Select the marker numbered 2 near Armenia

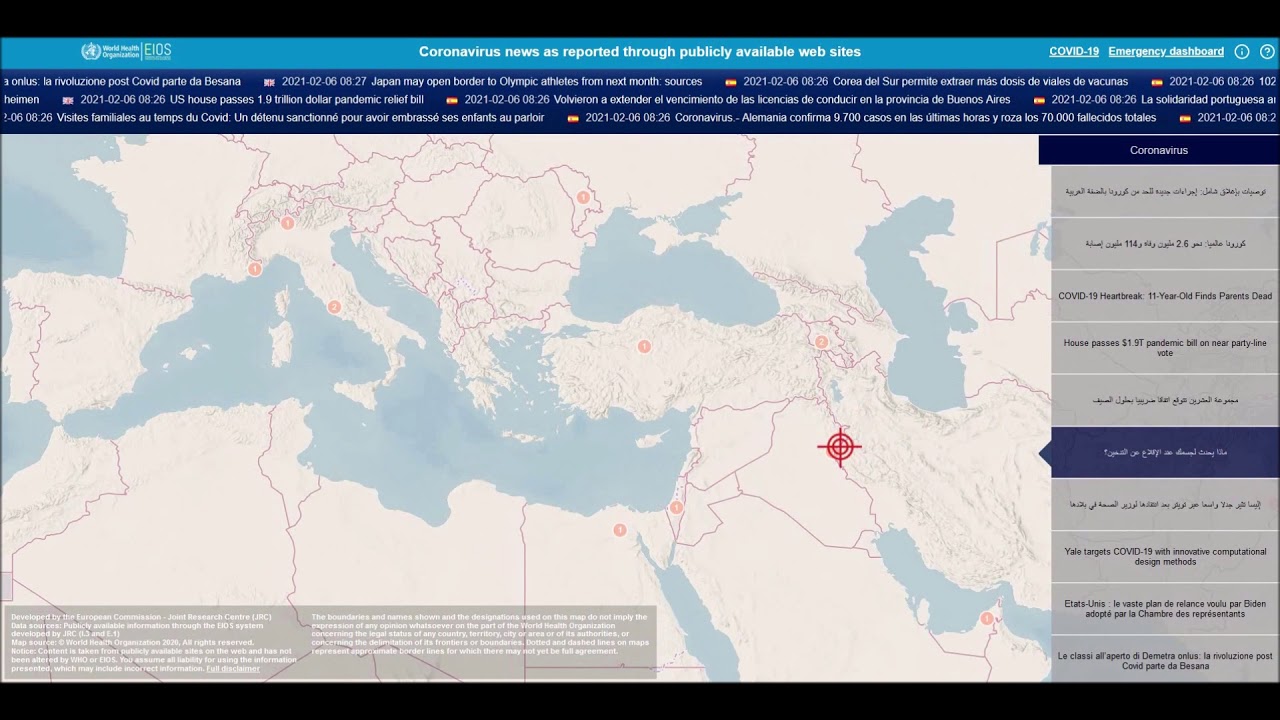[821, 342]
